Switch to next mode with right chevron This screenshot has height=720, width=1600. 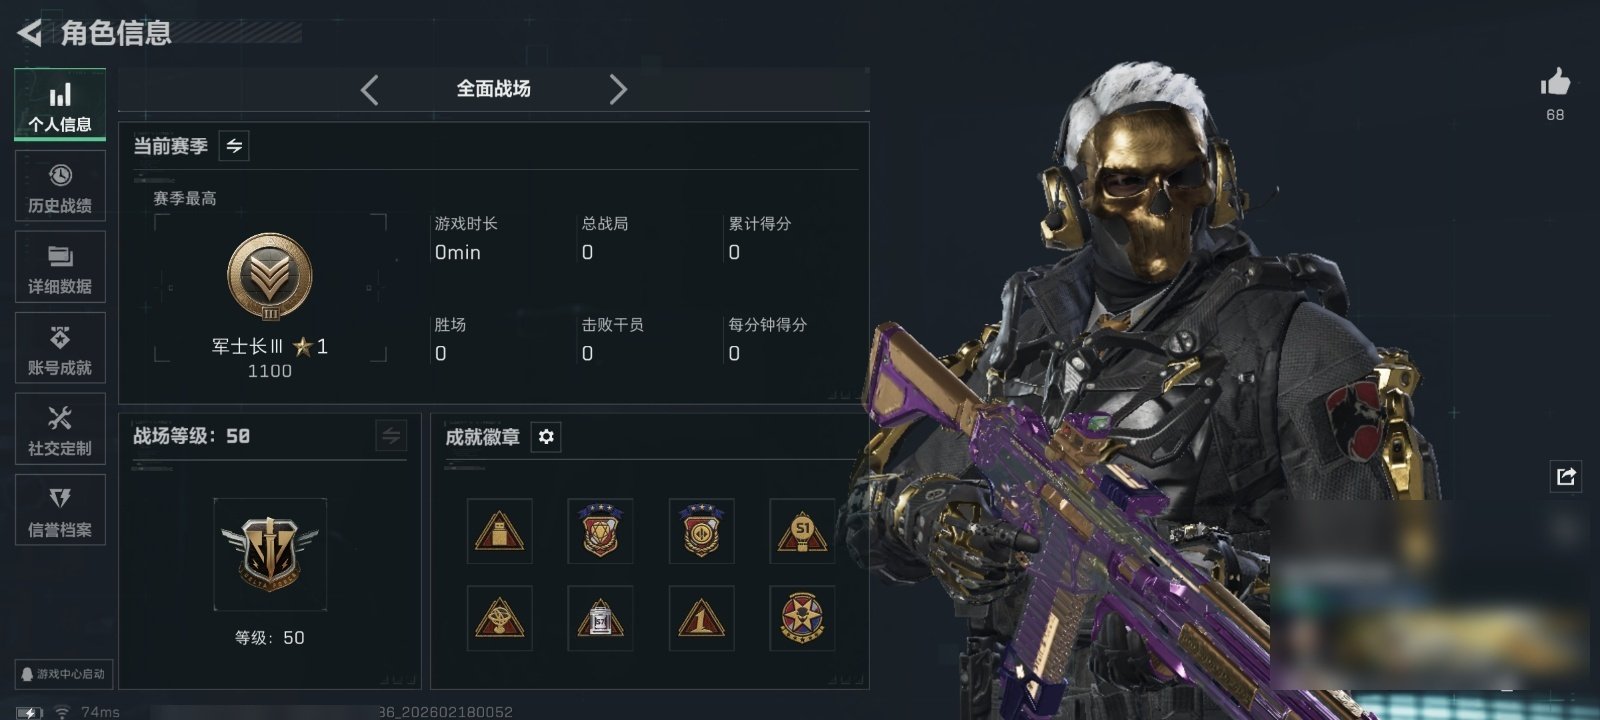click(x=618, y=90)
